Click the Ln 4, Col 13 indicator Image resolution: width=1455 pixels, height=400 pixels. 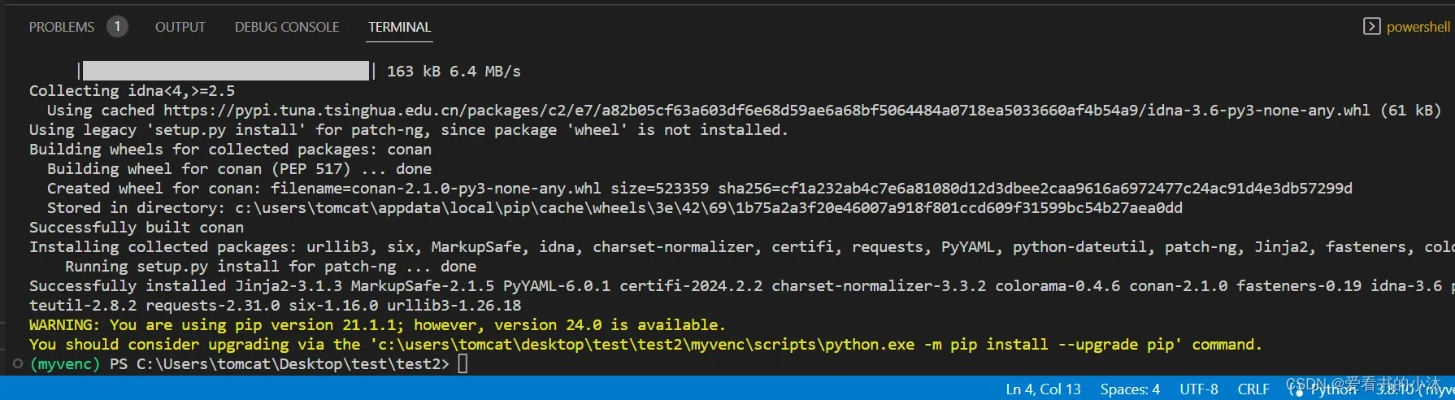tap(1043, 389)
